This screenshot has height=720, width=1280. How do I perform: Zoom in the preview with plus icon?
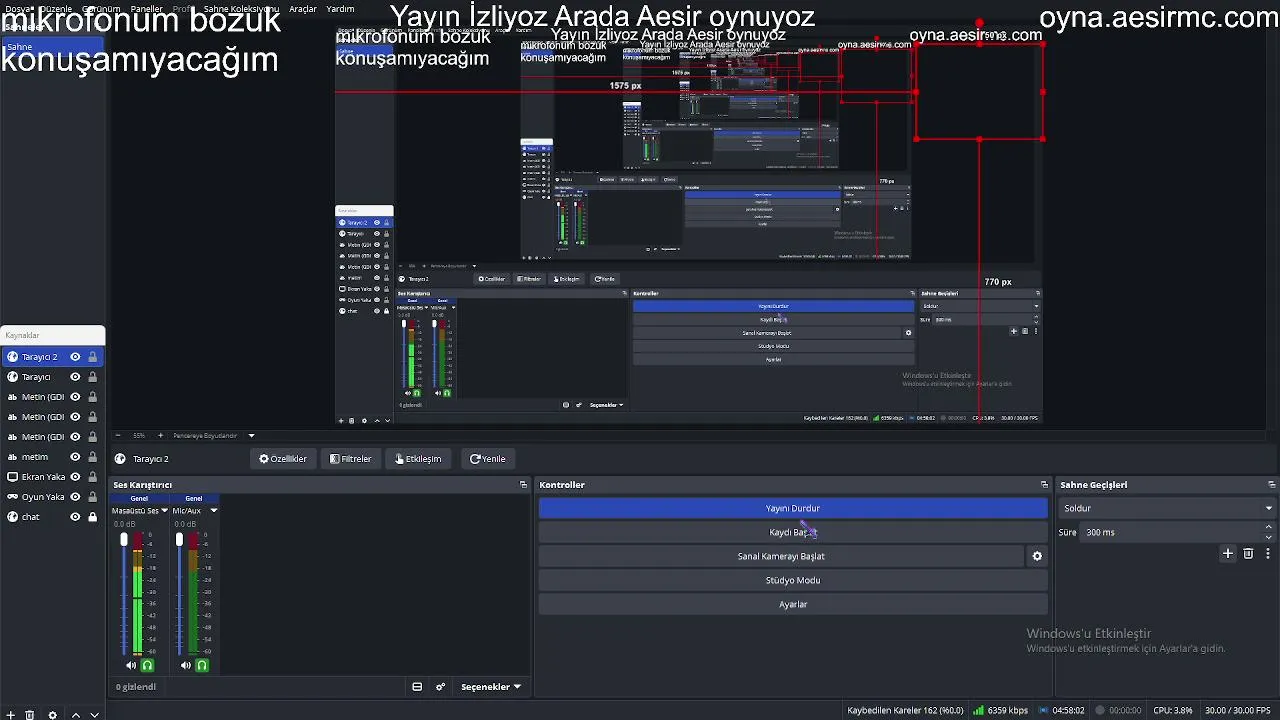point(162,435)
